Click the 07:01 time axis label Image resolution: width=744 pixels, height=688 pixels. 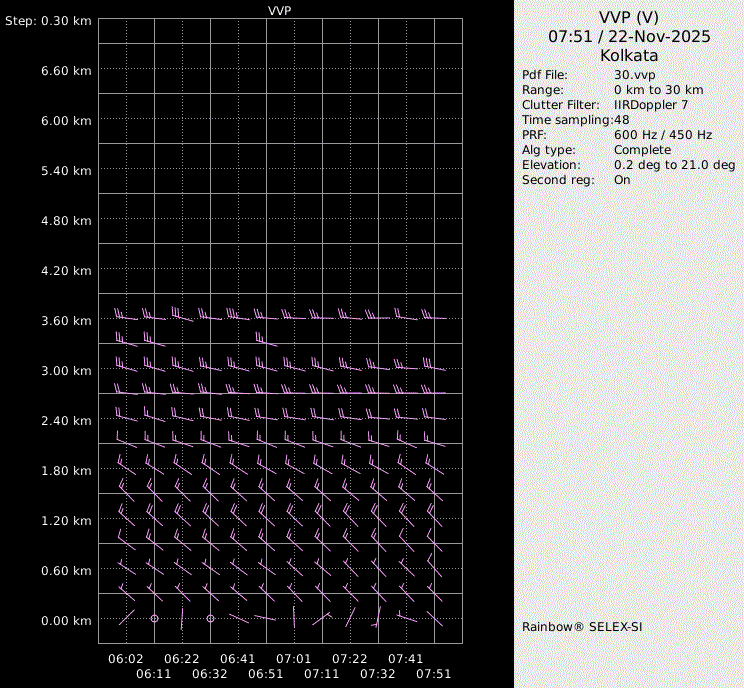pos(294,659)
